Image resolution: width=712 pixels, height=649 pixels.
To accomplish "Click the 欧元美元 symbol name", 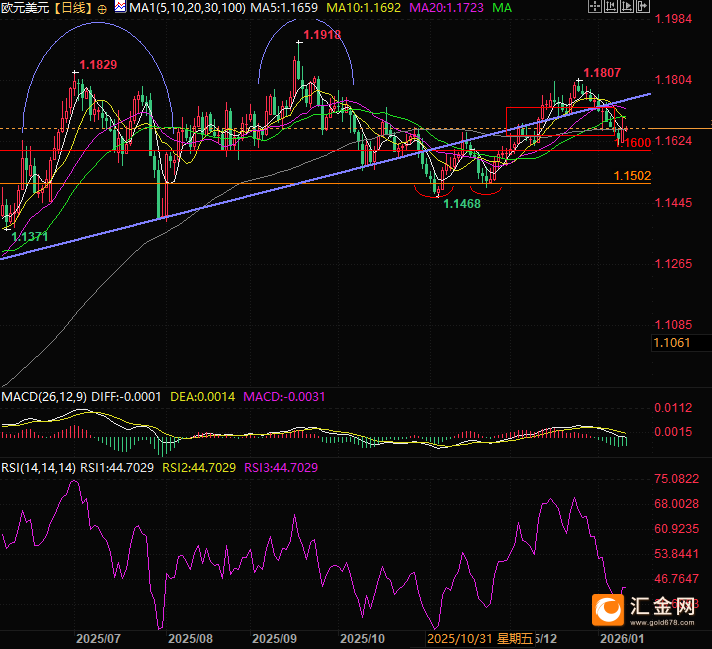I will click(x=24, y=7).
